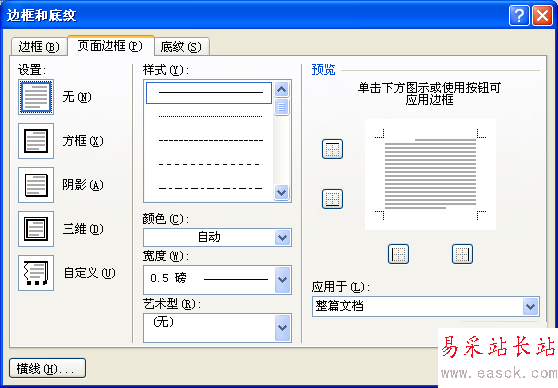
Task: Click the 方框(X) setting label
Action: 83,141
